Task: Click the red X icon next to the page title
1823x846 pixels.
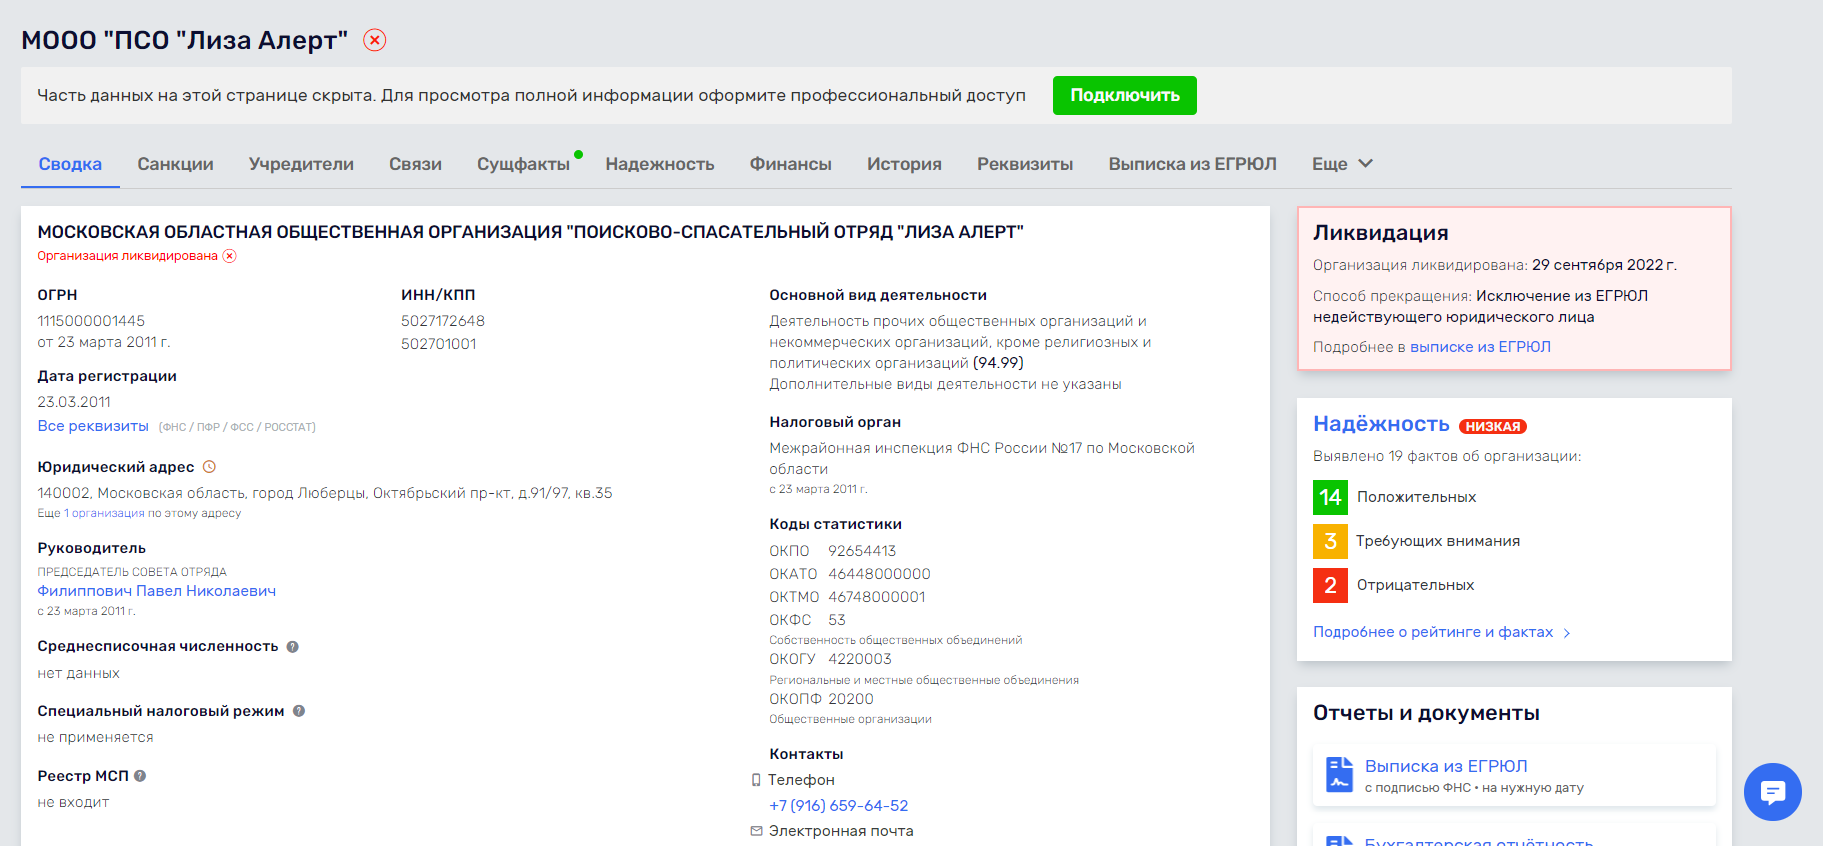Action: (x=374, y=40)
